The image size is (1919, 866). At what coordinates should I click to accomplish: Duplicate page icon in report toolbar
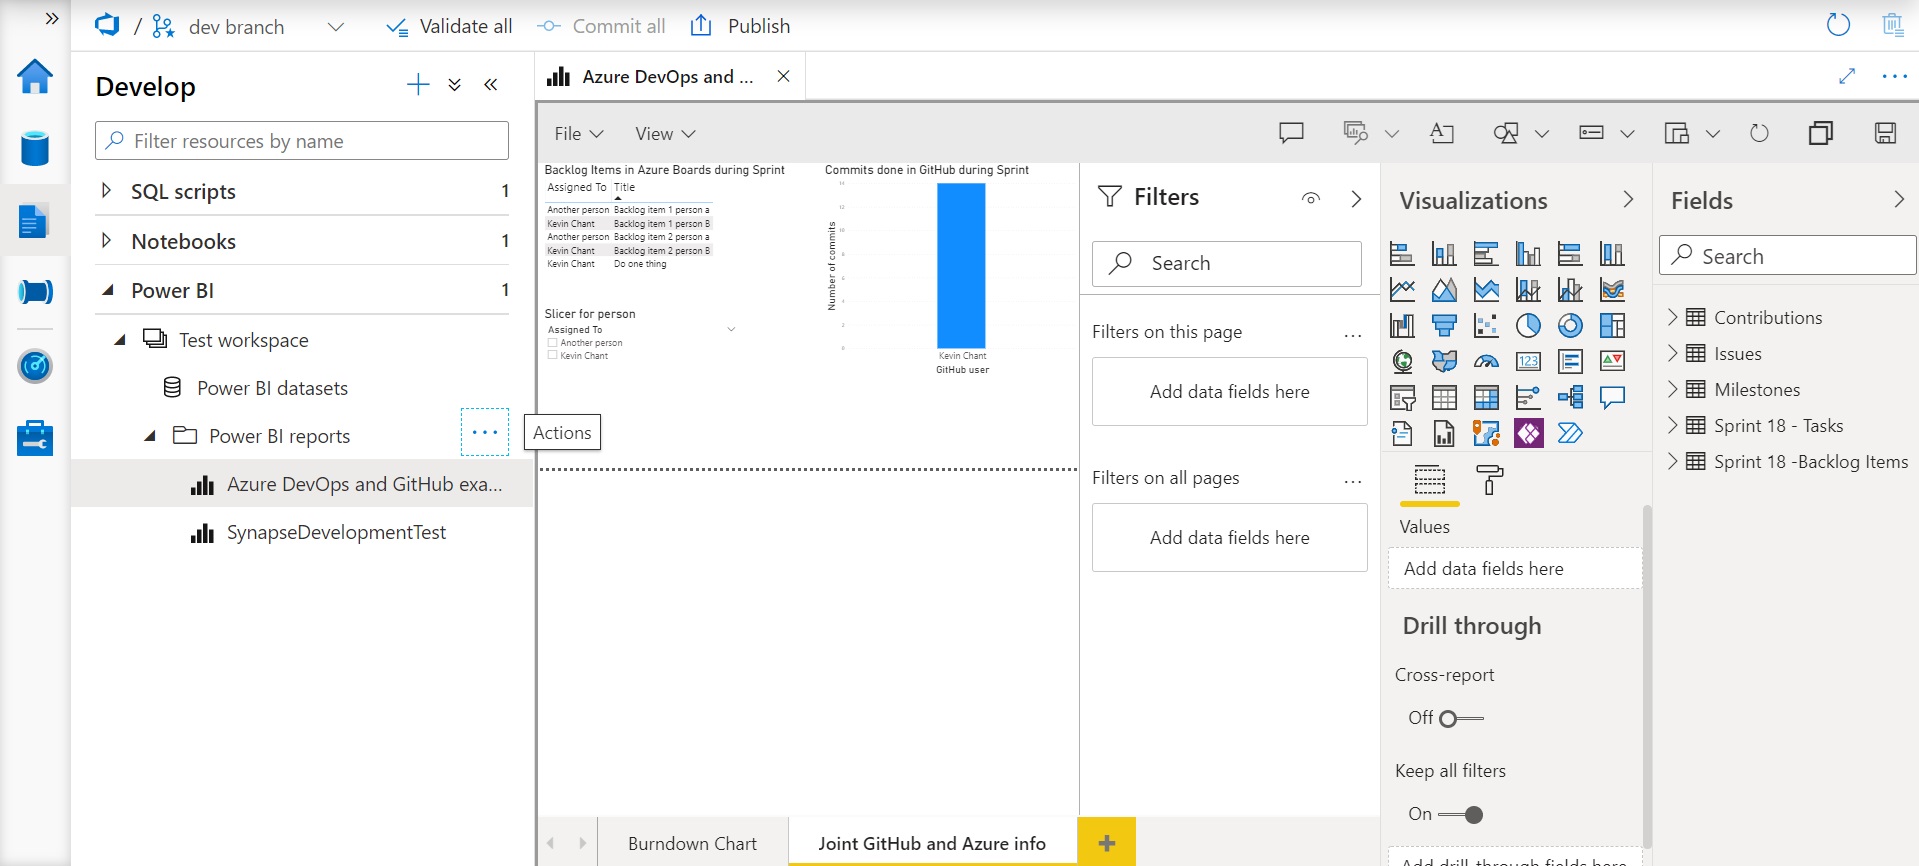(x=1821, y=133)
